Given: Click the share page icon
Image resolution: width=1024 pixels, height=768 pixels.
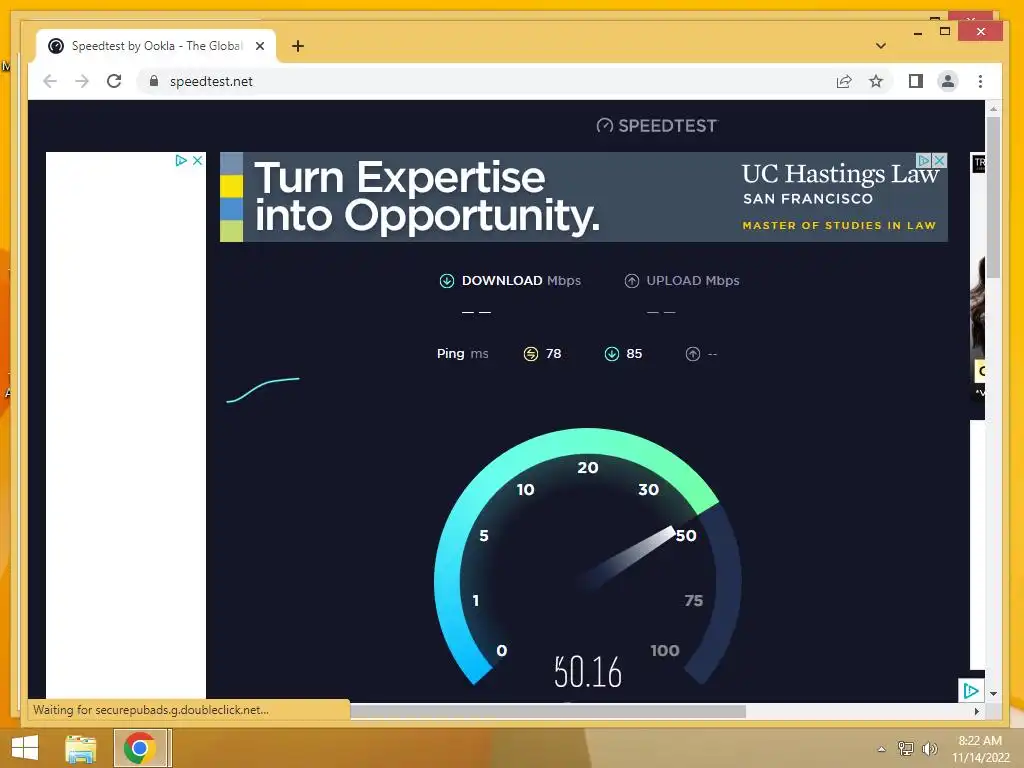Looking at the screenshot, I should 844,81.
